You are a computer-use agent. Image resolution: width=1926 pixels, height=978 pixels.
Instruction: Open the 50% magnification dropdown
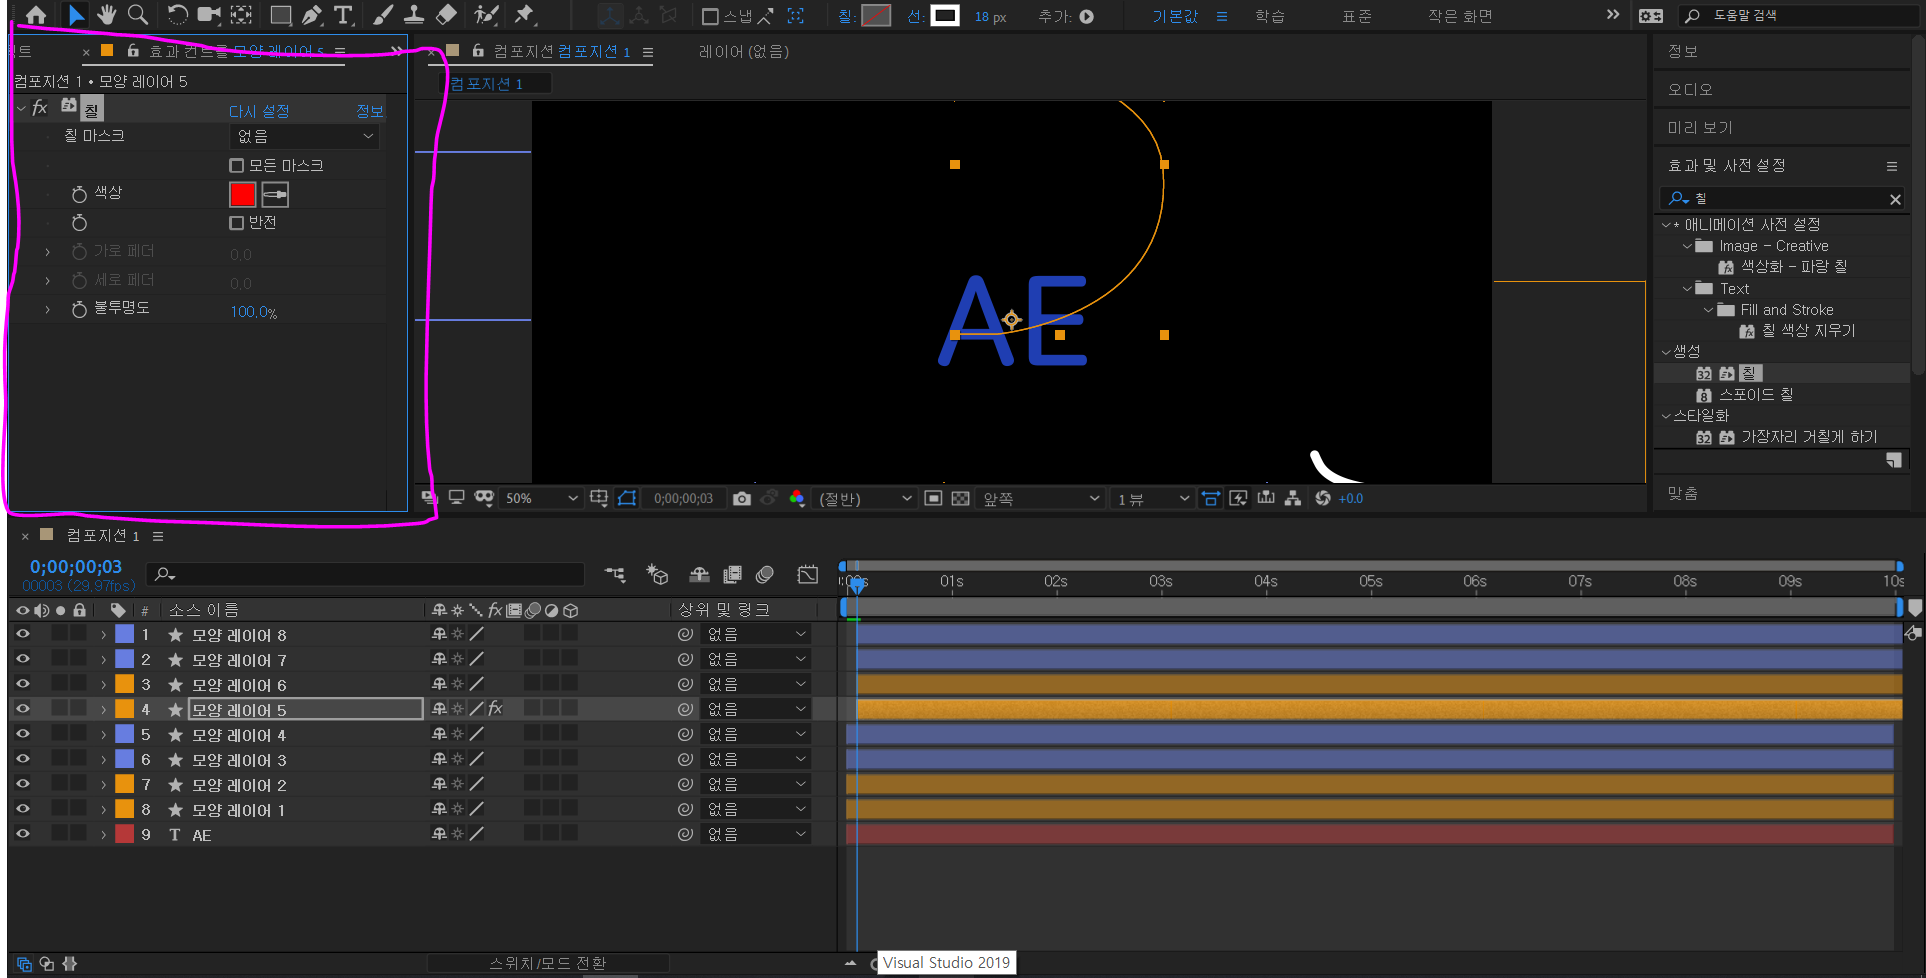(x=541, y=498)
